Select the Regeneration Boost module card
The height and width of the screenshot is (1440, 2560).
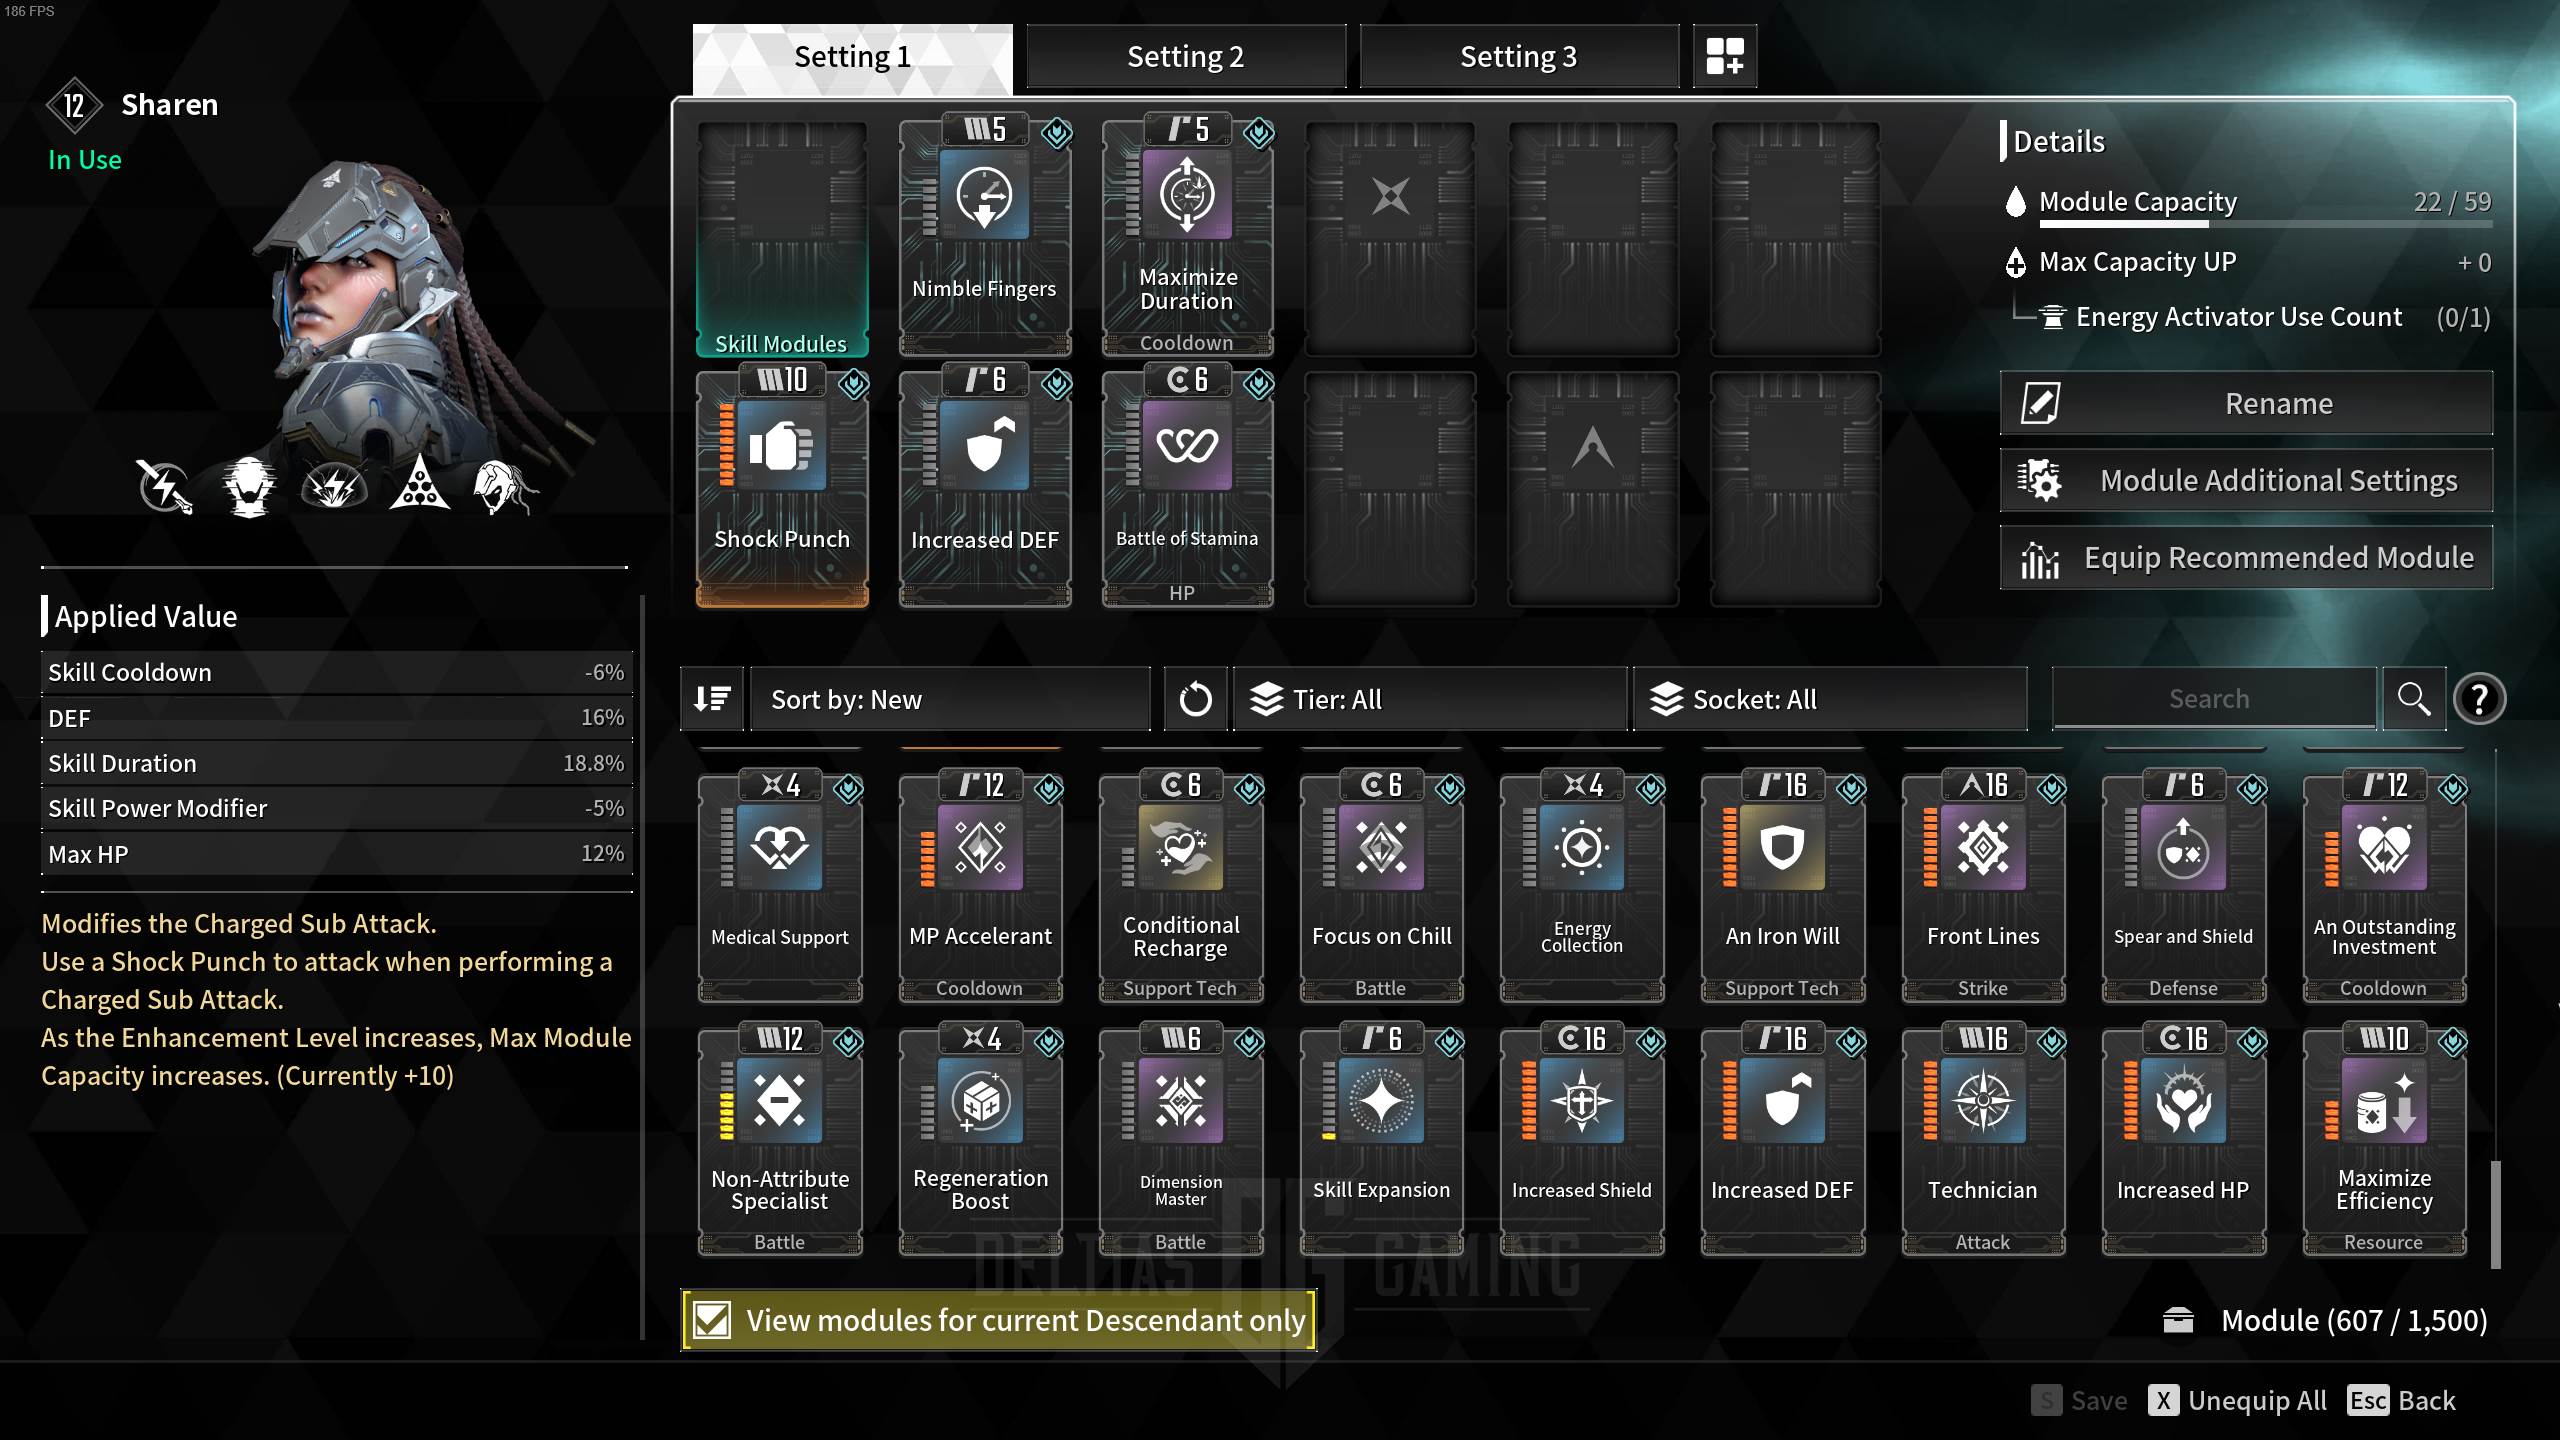tap(981, 1140)
